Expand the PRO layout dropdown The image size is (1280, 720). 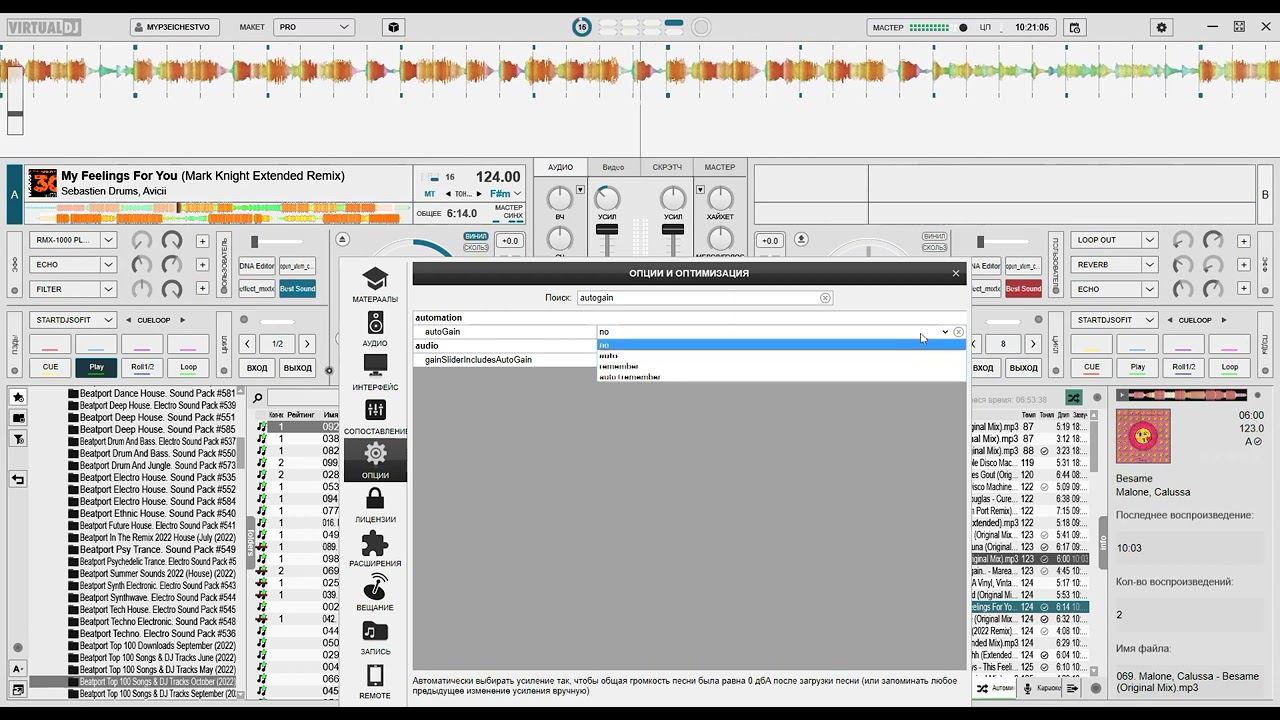point(314,28)
